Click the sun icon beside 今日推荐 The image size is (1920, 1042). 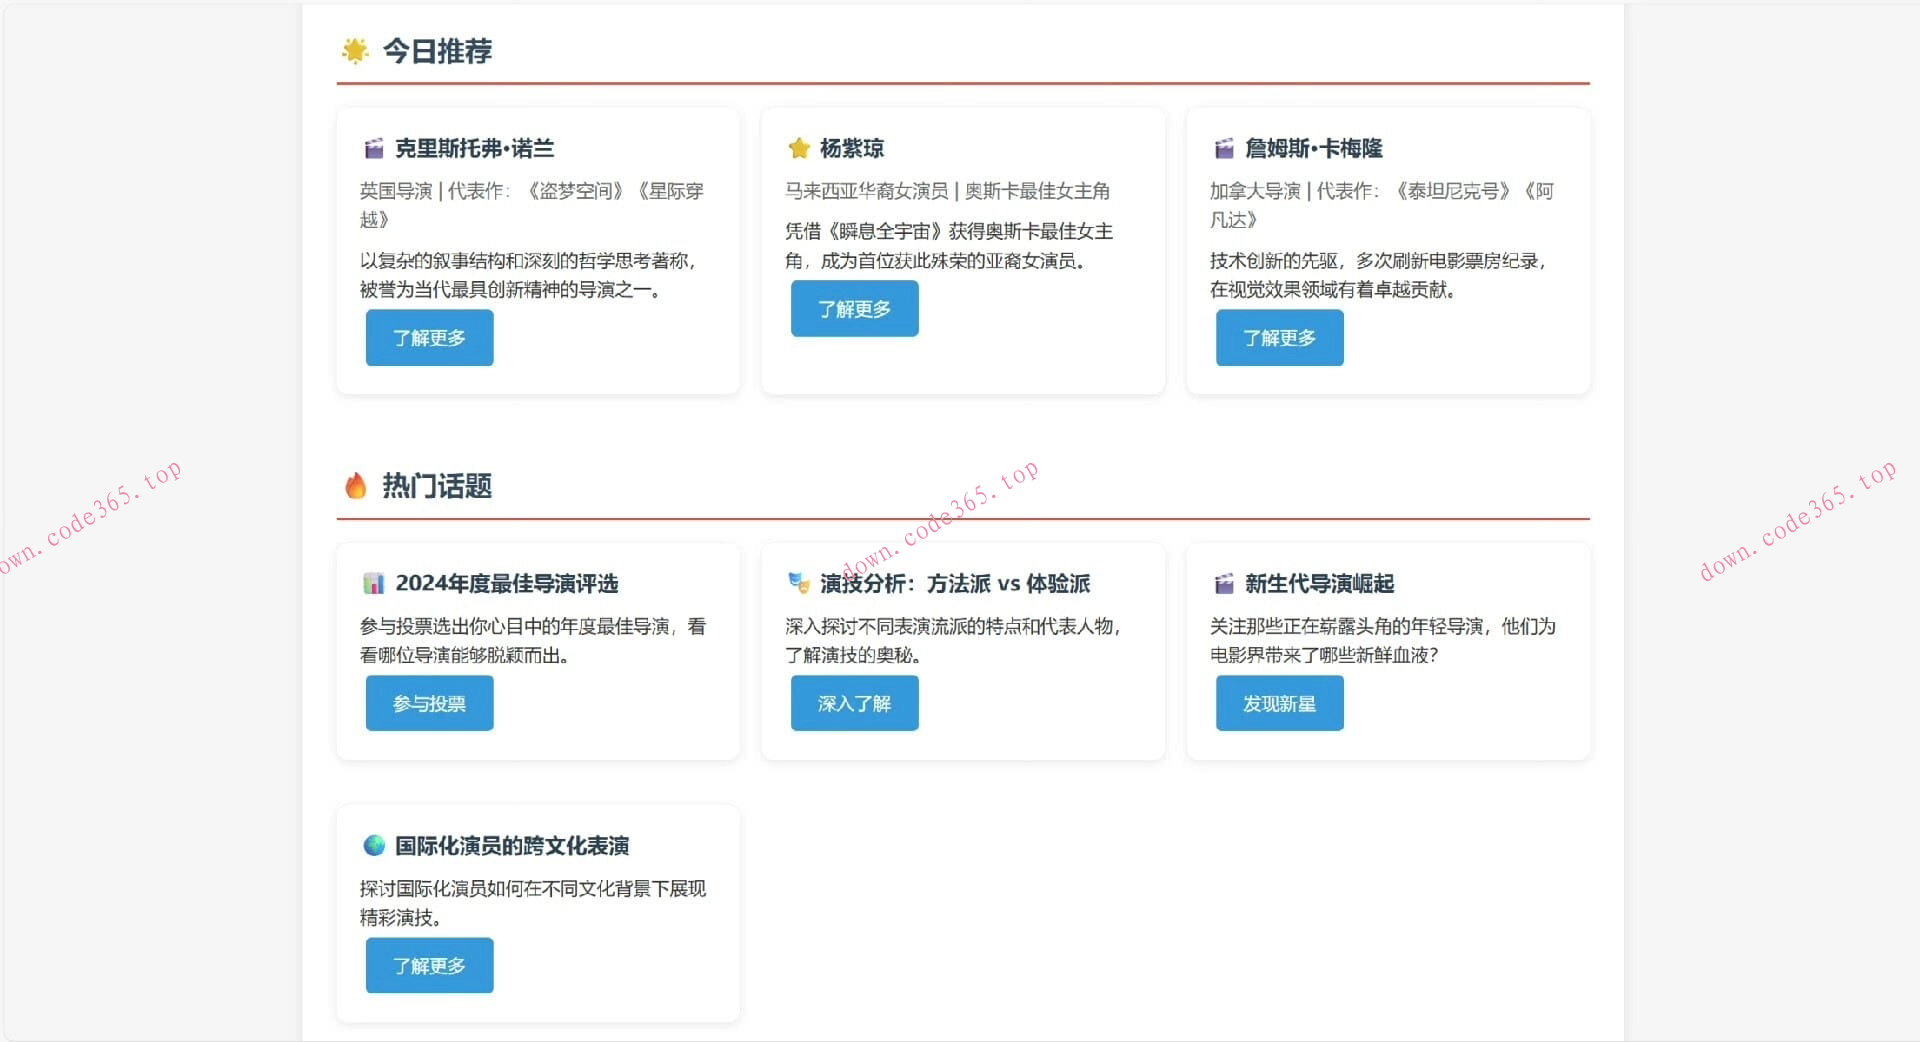pyautogui.click(x=355, y=51)
